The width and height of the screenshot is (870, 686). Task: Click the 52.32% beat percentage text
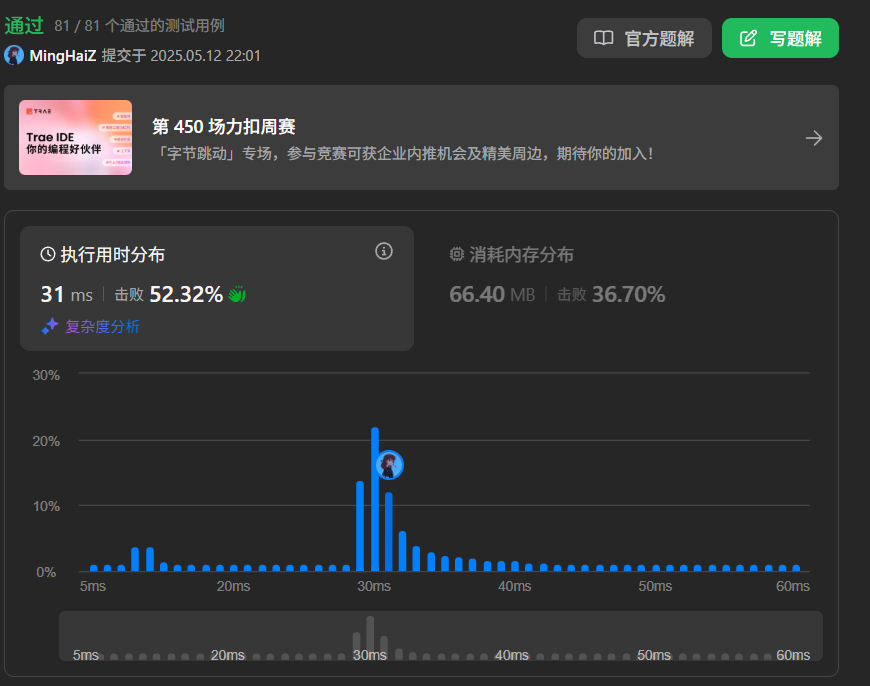(186, 294)
